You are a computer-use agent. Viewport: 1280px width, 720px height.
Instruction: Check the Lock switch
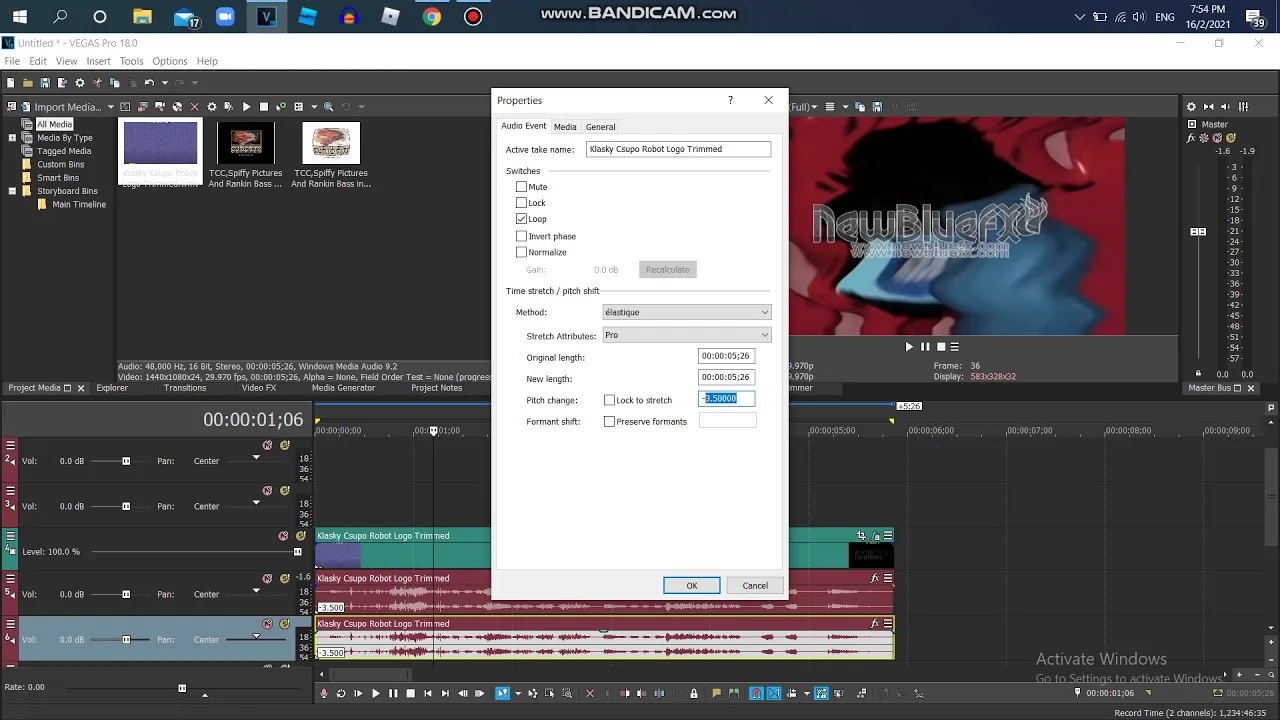tap(521, 203)
